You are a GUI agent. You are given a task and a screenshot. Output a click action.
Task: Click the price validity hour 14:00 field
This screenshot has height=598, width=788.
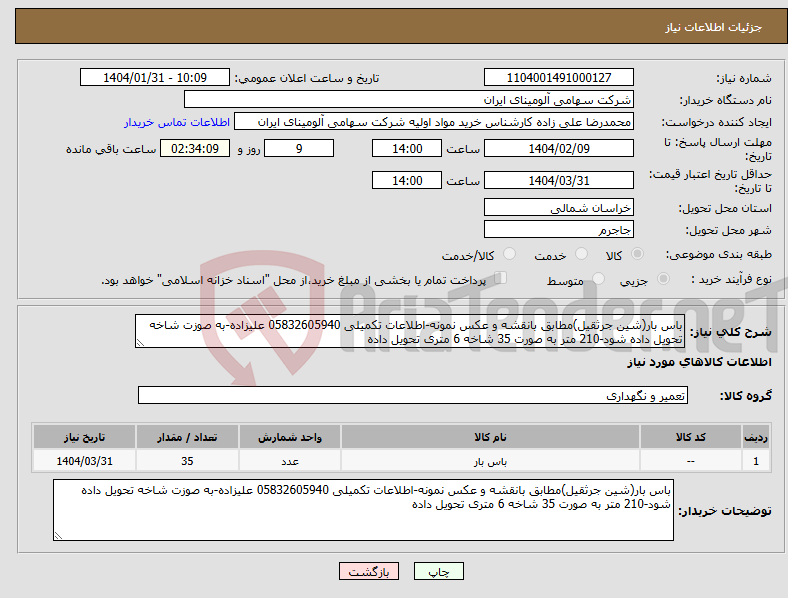tap(407, 180)
